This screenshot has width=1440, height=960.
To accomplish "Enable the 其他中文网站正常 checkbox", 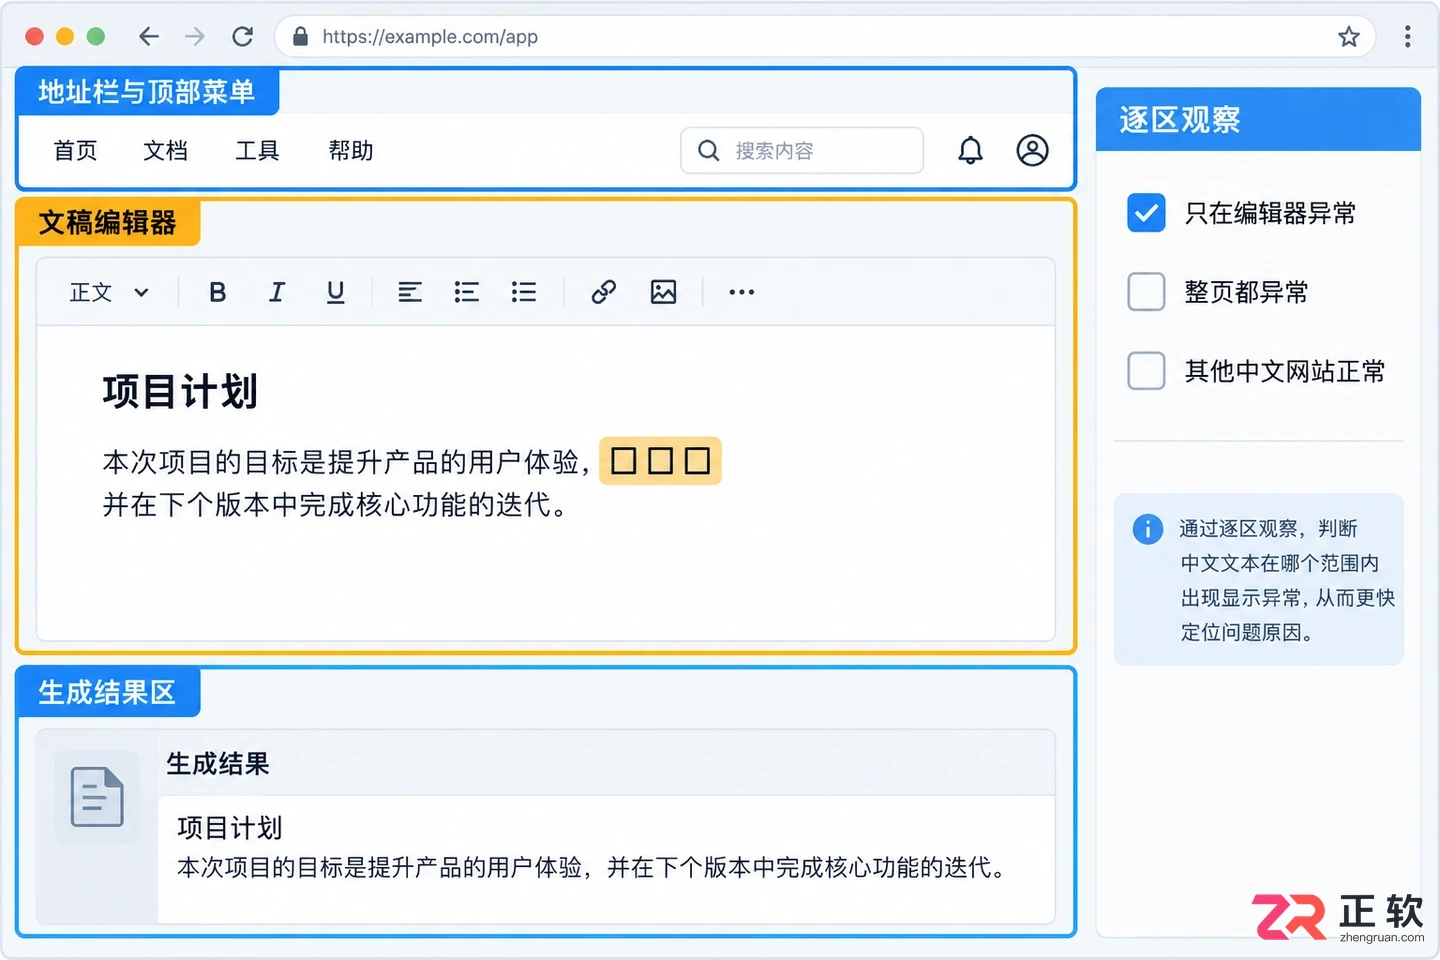I will pyautogui.click(x=1146, y=371).
